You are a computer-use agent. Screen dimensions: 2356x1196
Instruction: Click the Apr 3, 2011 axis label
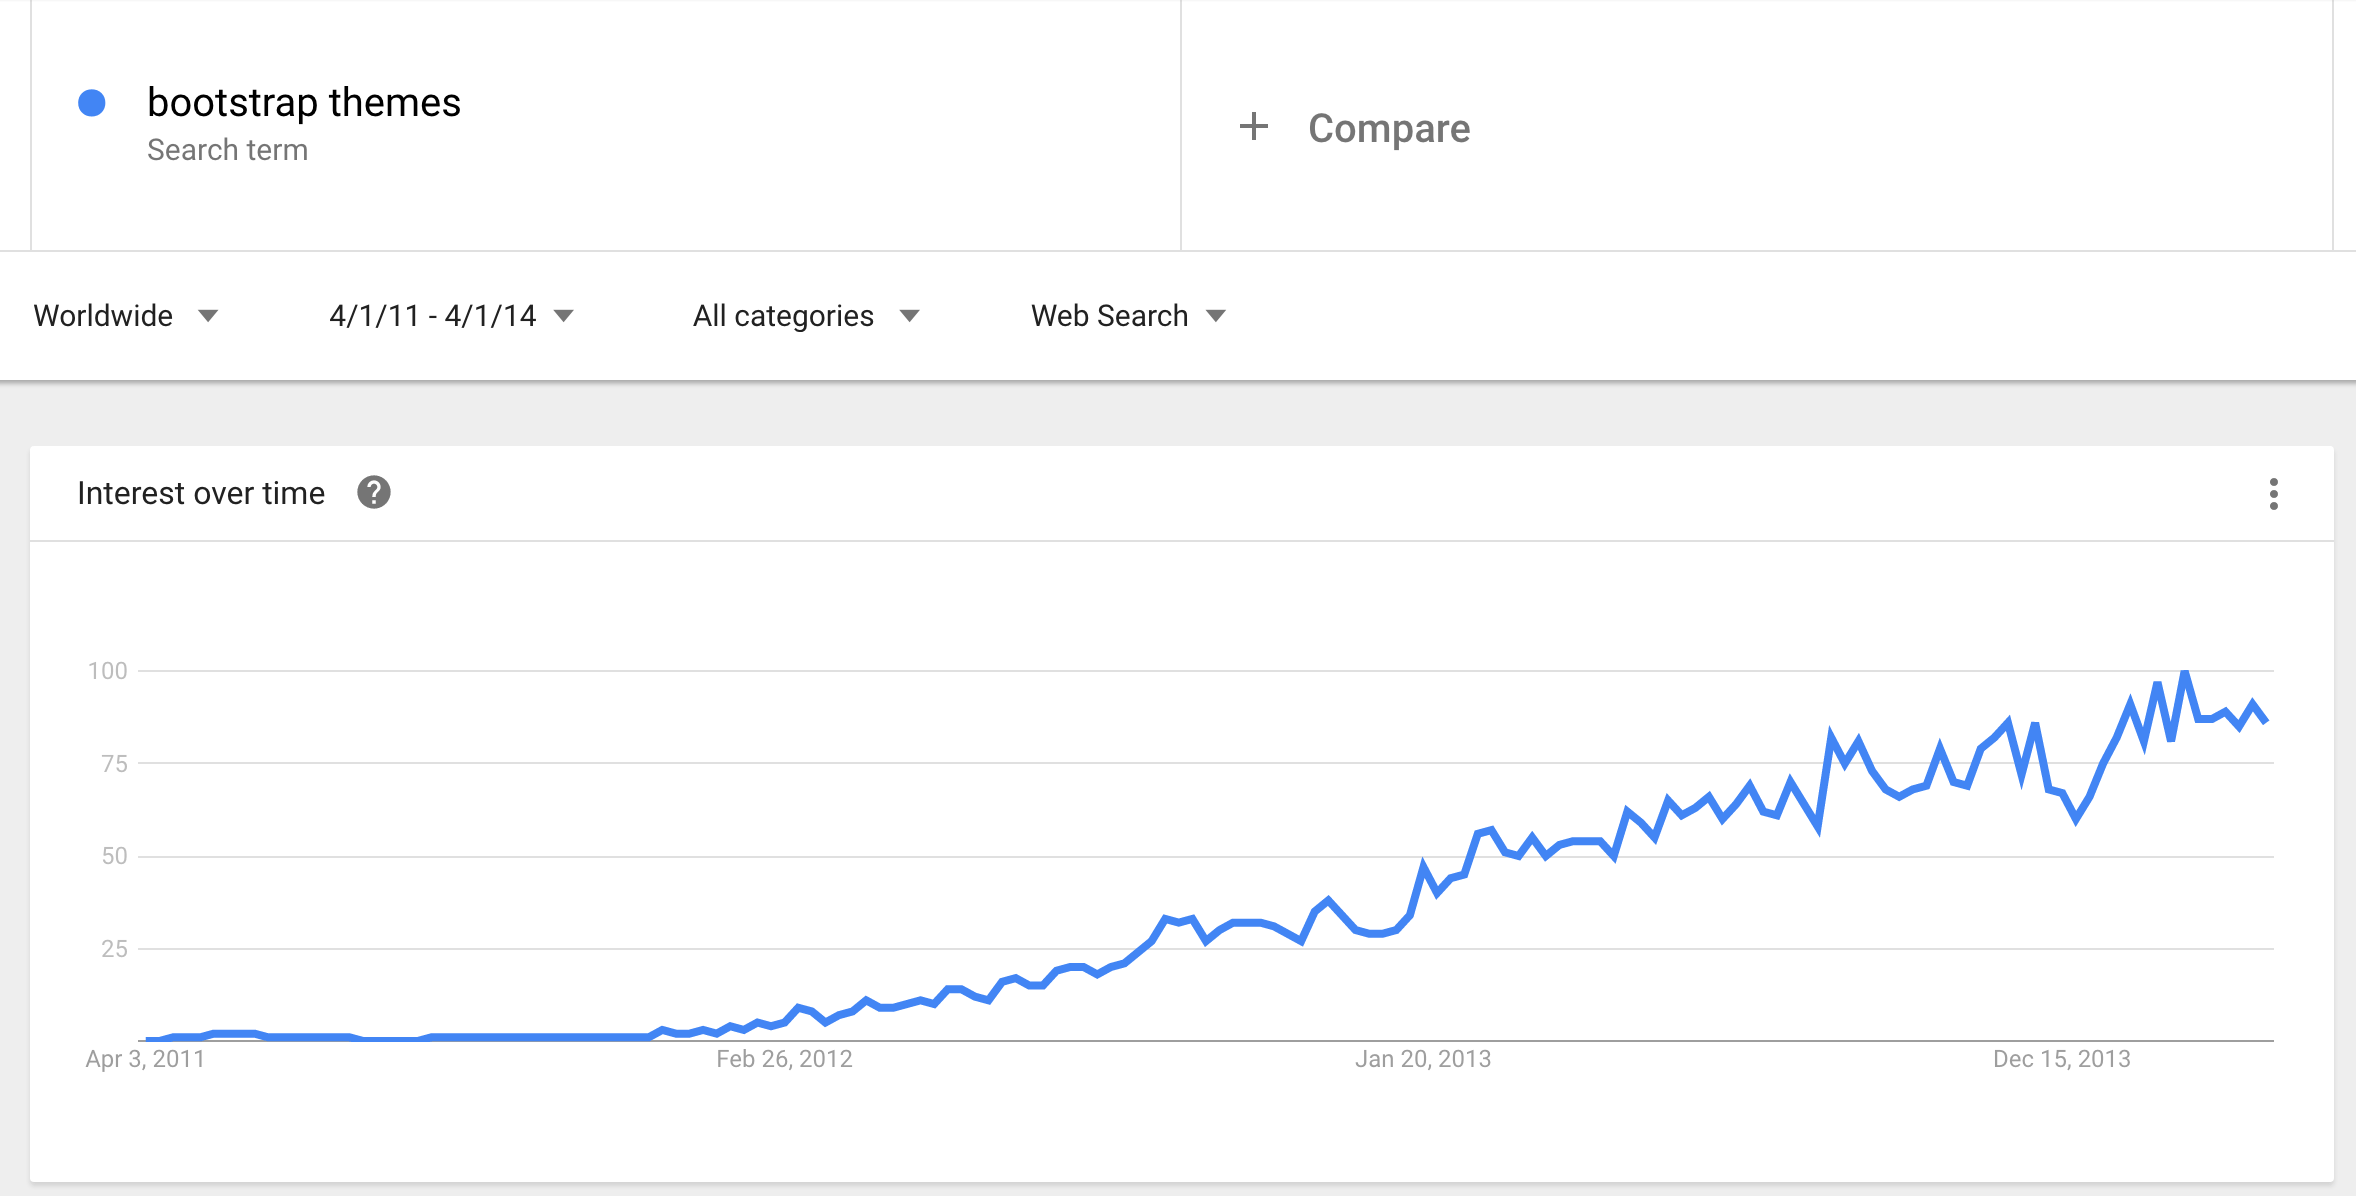click(145, 1059)
